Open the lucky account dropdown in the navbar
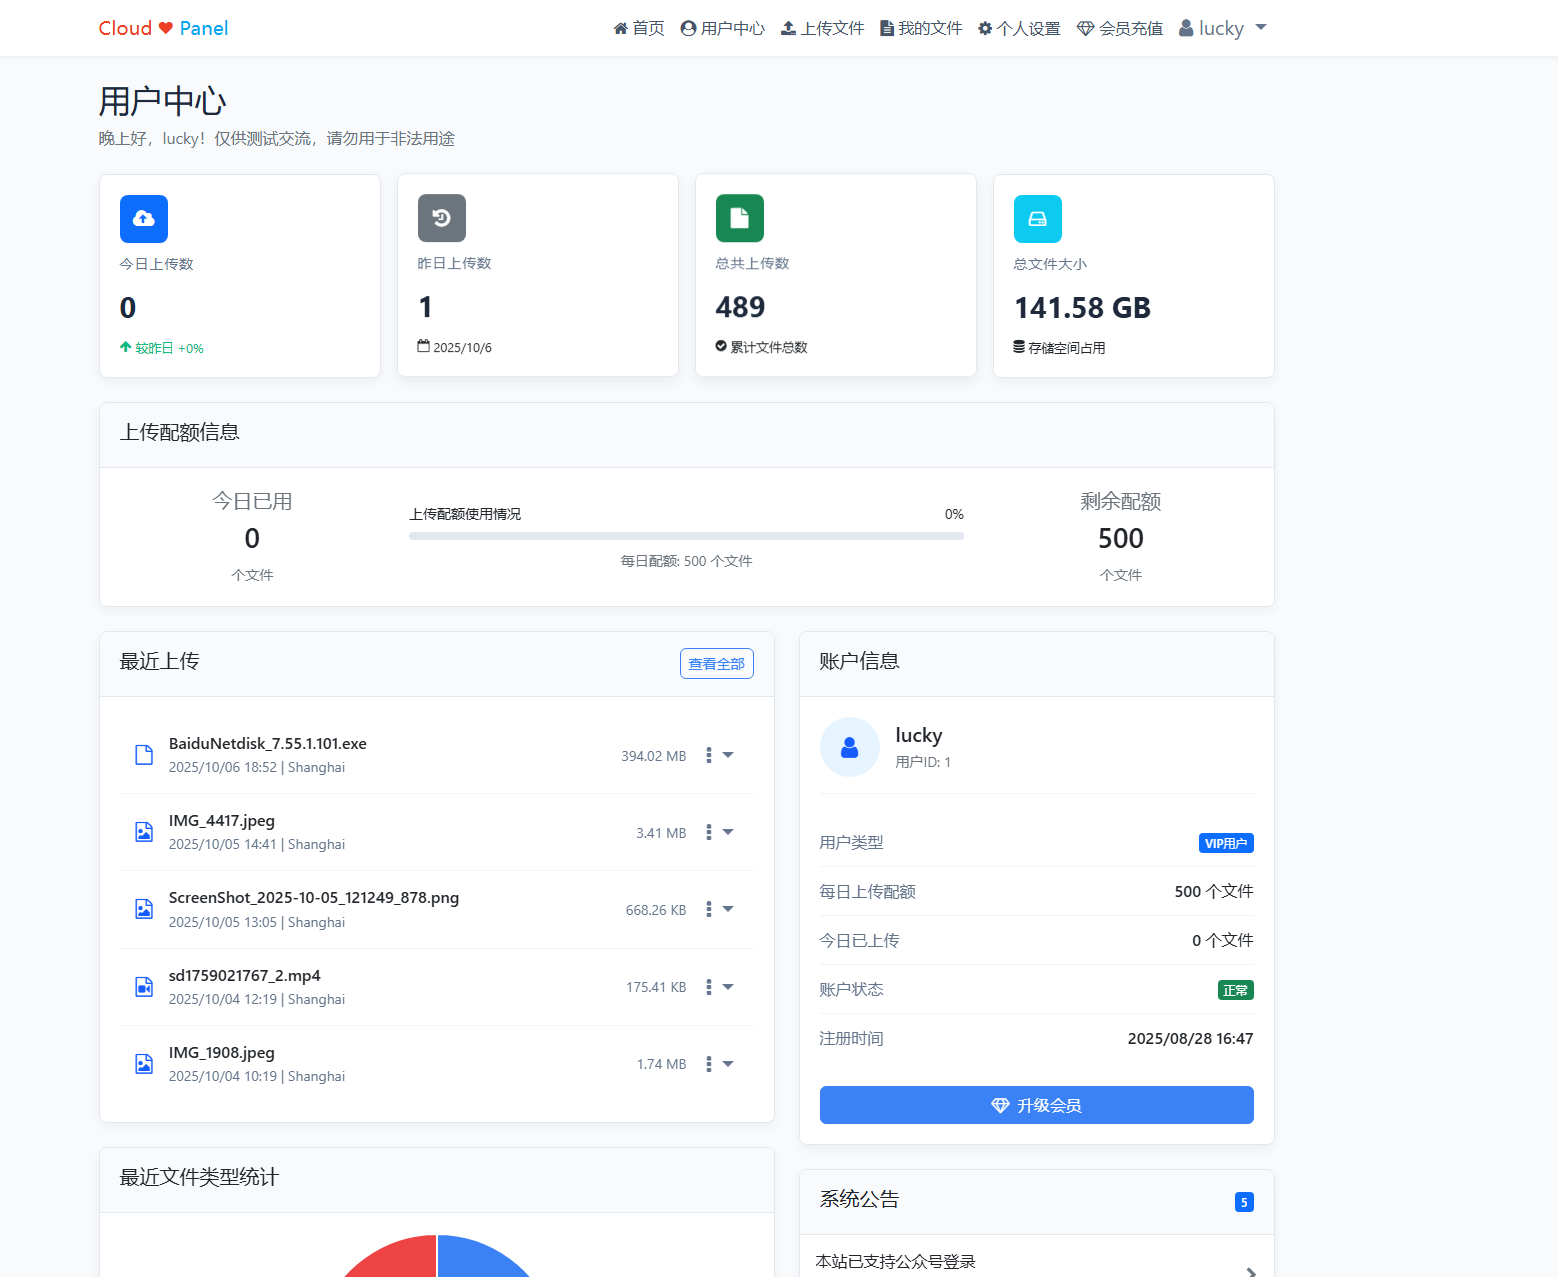This screenshot has height=1277, width=1558. (1222, 27)
